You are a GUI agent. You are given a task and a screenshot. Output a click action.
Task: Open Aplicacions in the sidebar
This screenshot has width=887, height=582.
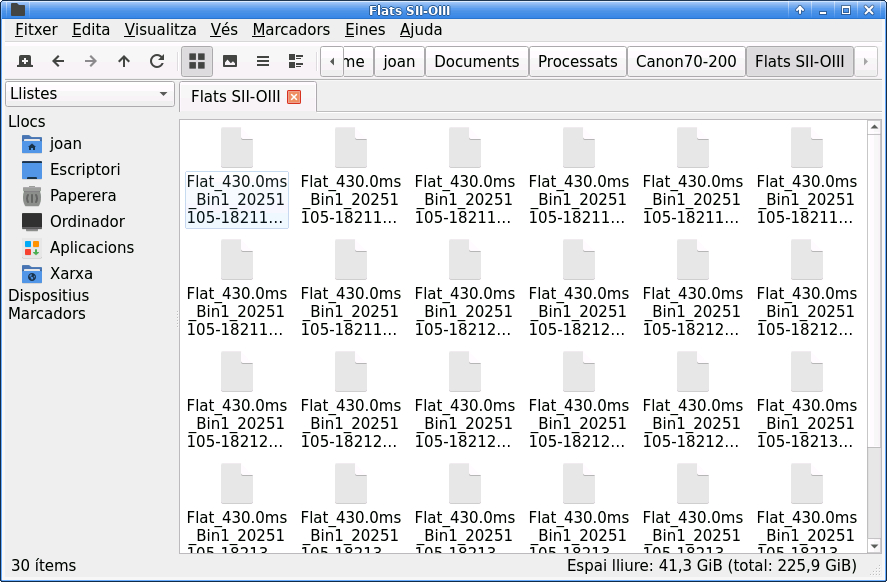click(91, 248)
